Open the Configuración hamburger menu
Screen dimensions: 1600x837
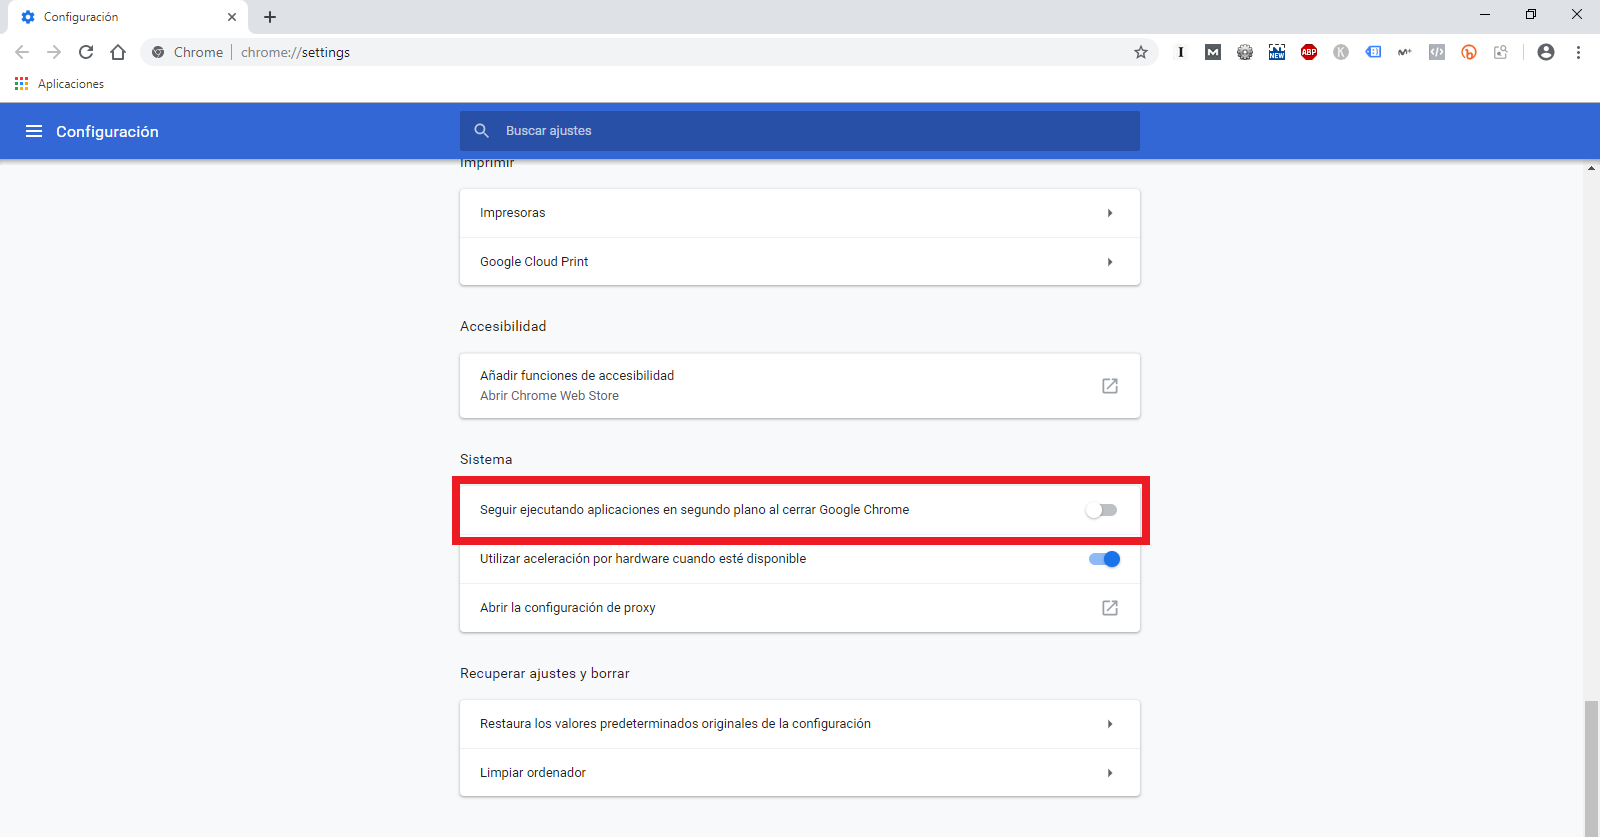(x=34, y=131)
